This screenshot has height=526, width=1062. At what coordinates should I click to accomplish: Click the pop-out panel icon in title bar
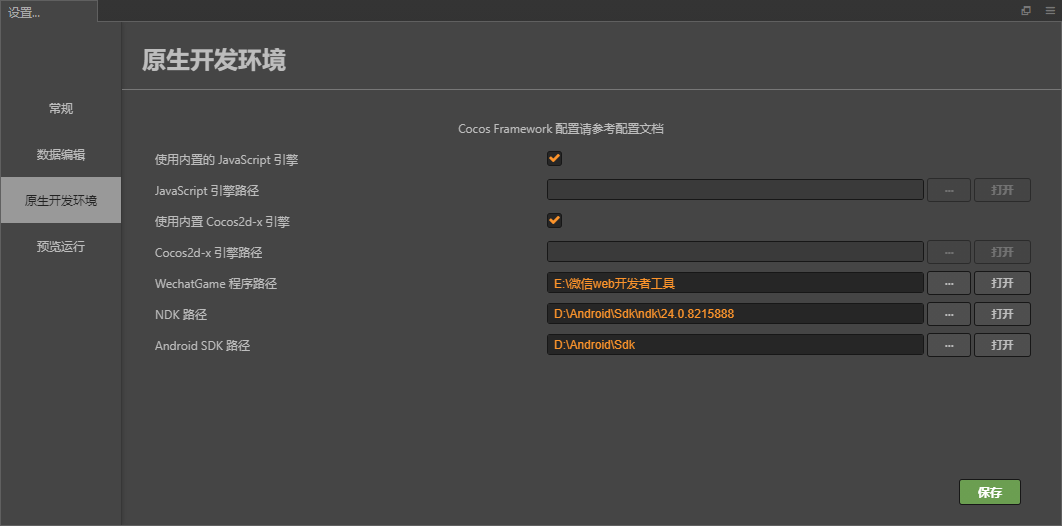tap(1026, 10)
